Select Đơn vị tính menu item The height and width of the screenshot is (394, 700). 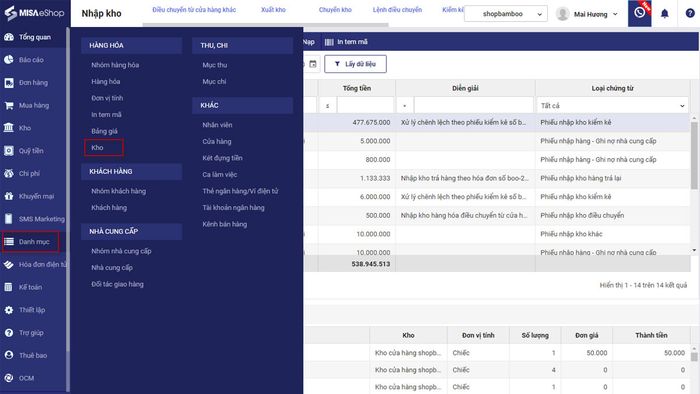click(x=107, y=98)
